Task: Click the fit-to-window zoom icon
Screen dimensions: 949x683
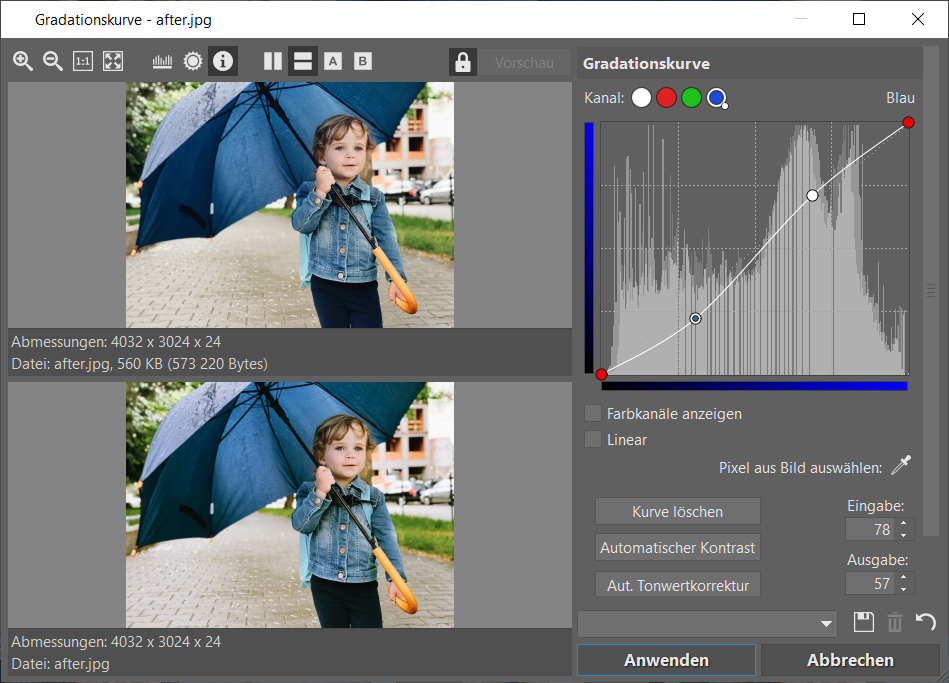Action: [113, 61]
